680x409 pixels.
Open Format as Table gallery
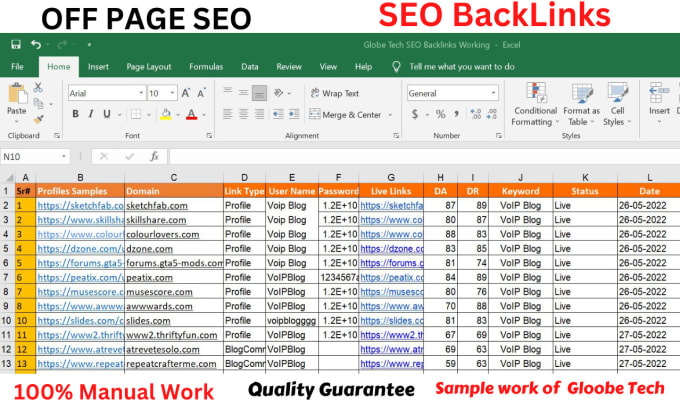coord(581,105)
